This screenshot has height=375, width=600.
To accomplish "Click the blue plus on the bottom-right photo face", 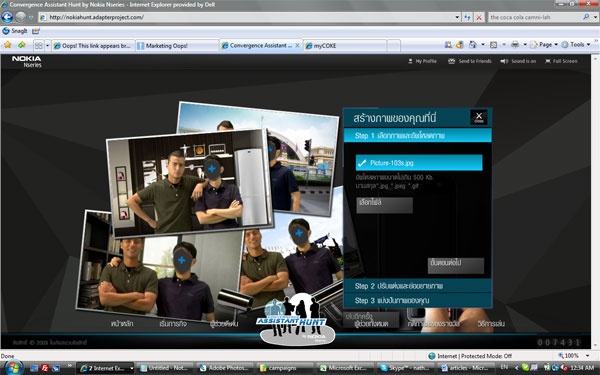I will 299,232.
